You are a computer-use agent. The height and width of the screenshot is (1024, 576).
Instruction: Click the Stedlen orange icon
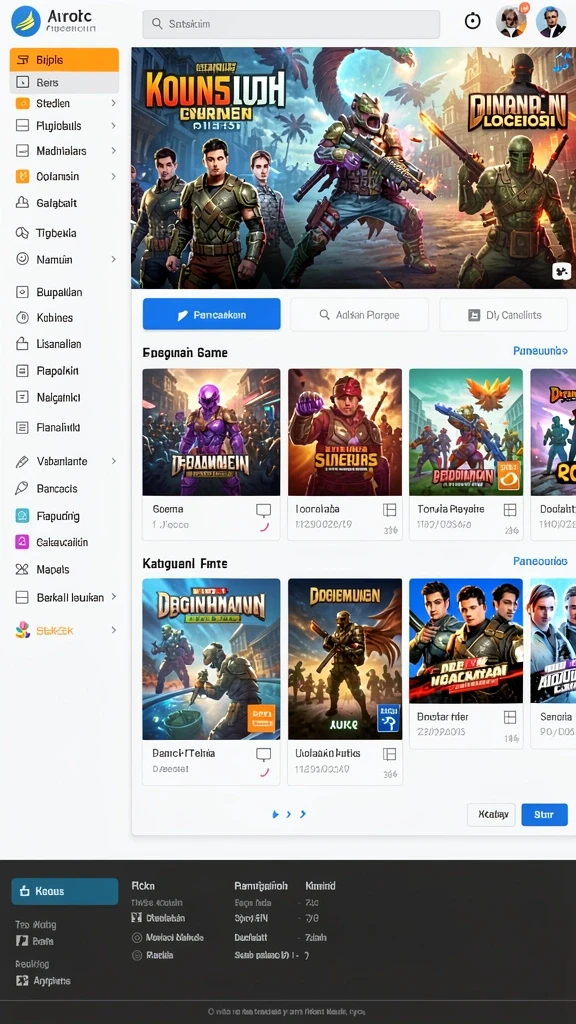tap(22, 103)
